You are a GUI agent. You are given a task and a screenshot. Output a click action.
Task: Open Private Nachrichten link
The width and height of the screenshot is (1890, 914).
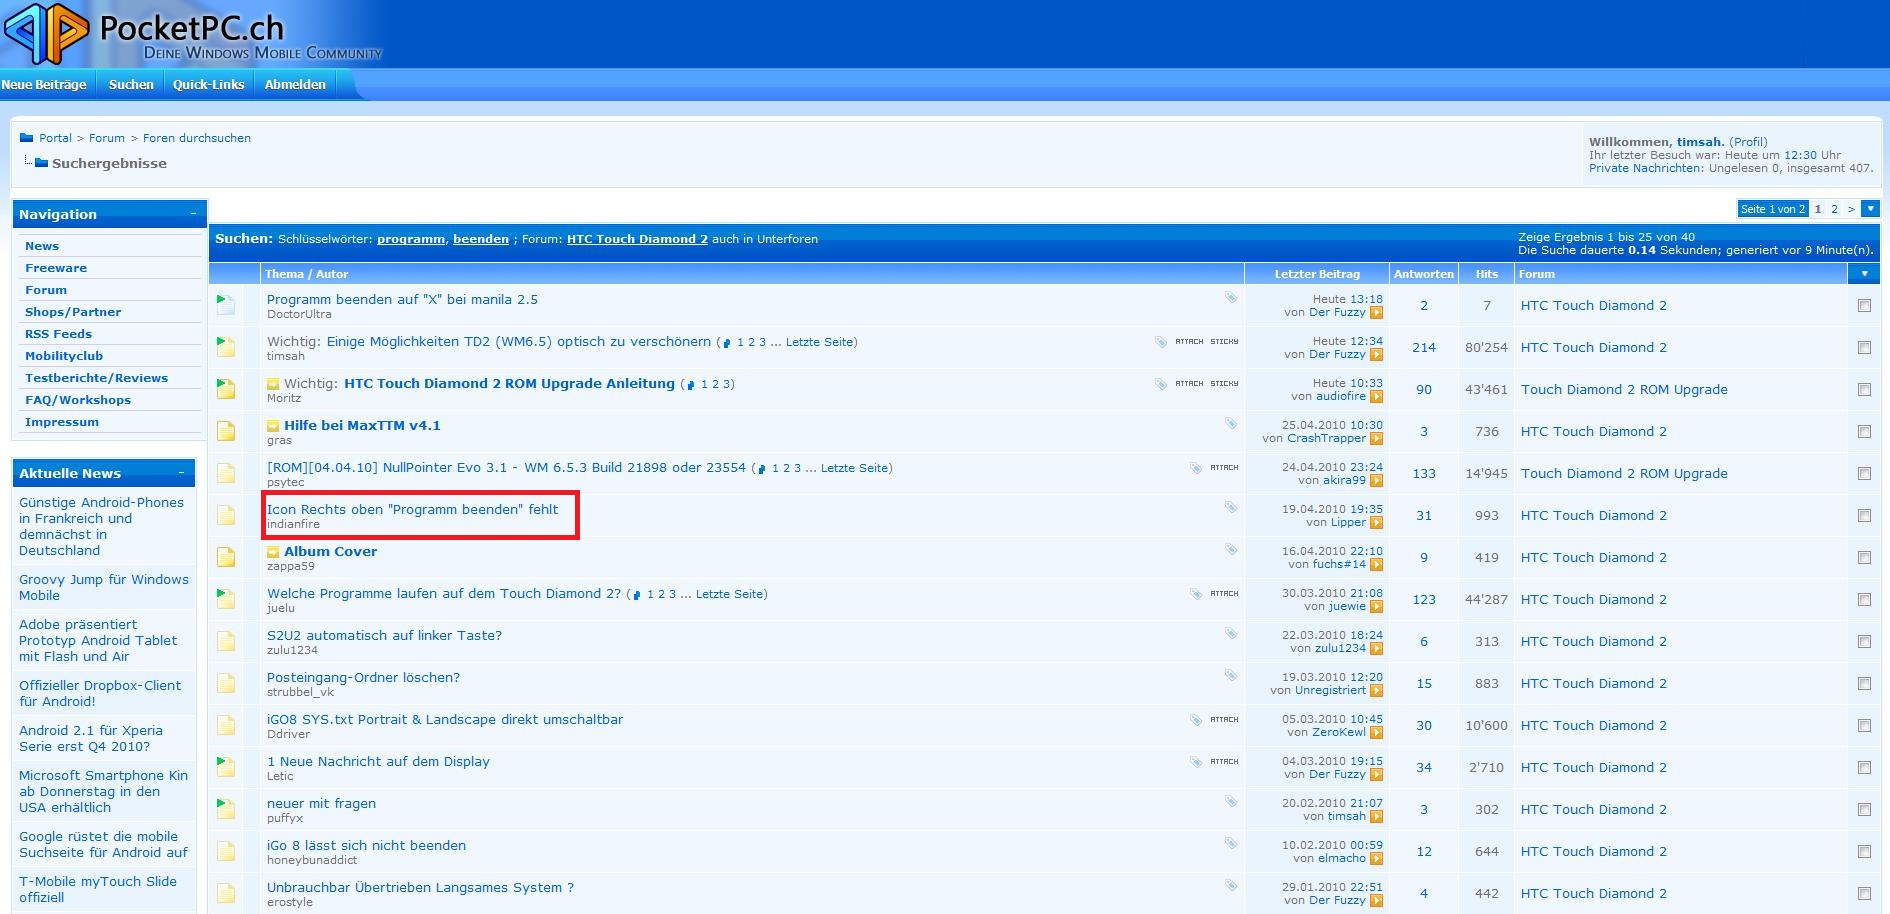tap(1645, 168)
